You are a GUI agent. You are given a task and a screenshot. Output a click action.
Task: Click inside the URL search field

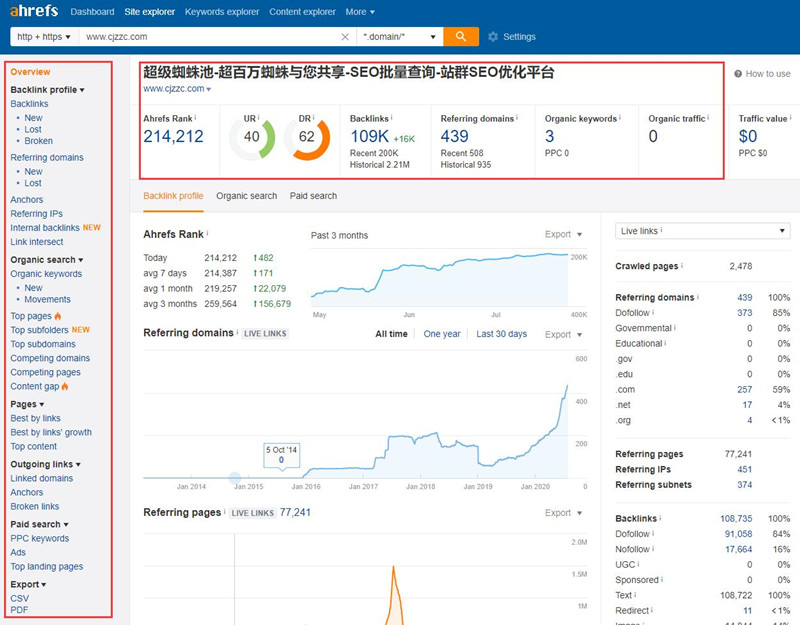pos(210,37)
